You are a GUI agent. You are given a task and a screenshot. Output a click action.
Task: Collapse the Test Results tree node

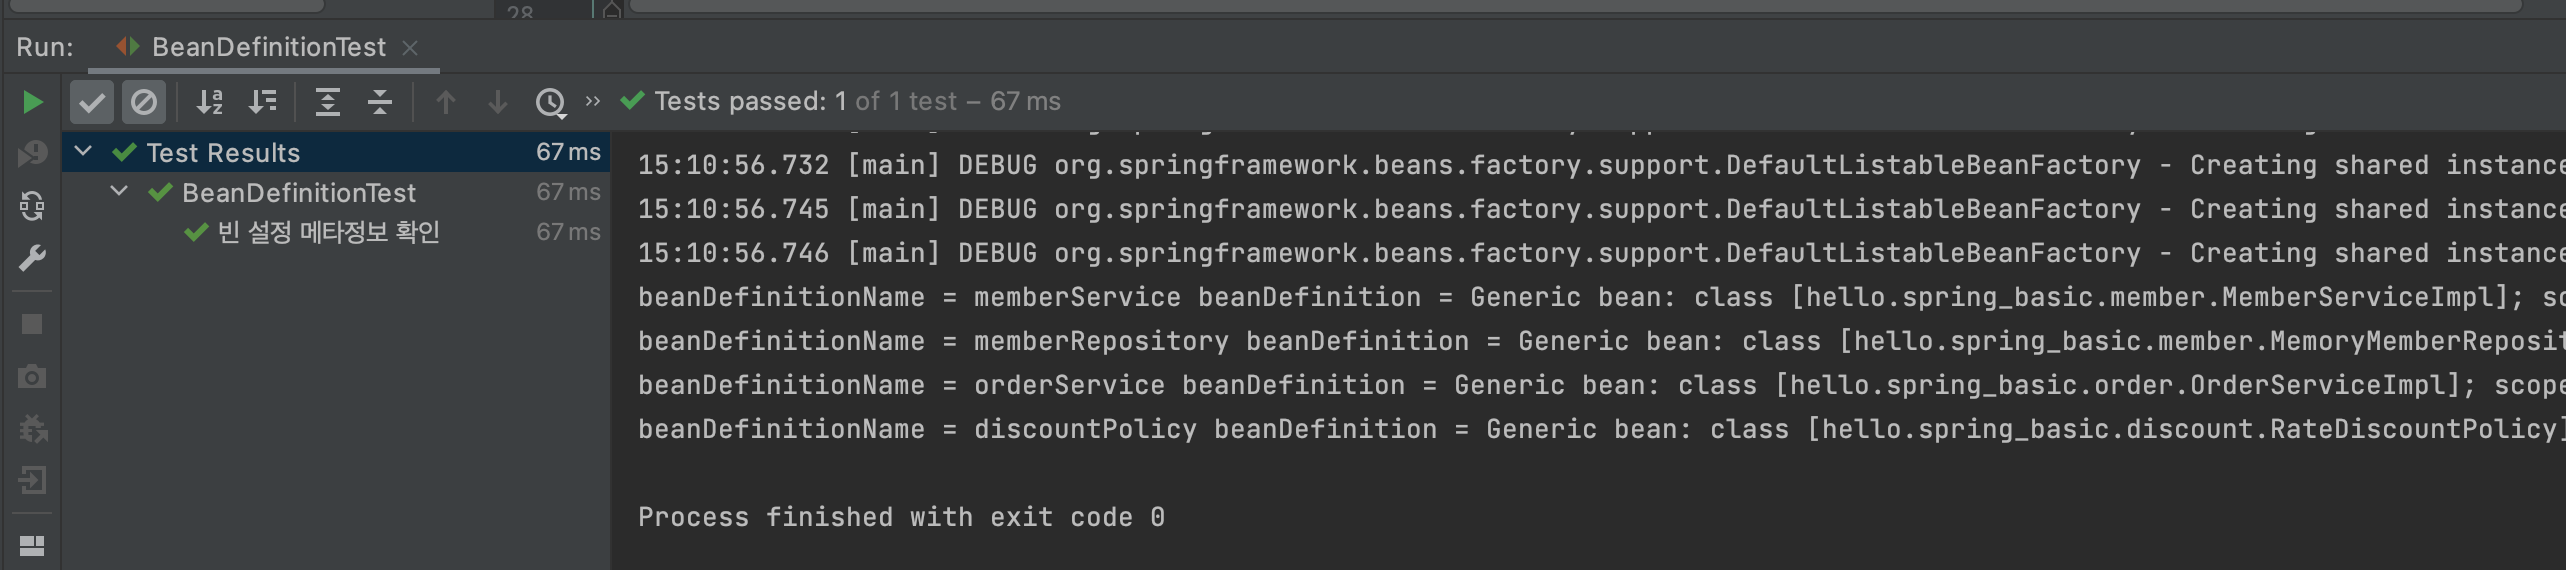(x=84, y=152)
